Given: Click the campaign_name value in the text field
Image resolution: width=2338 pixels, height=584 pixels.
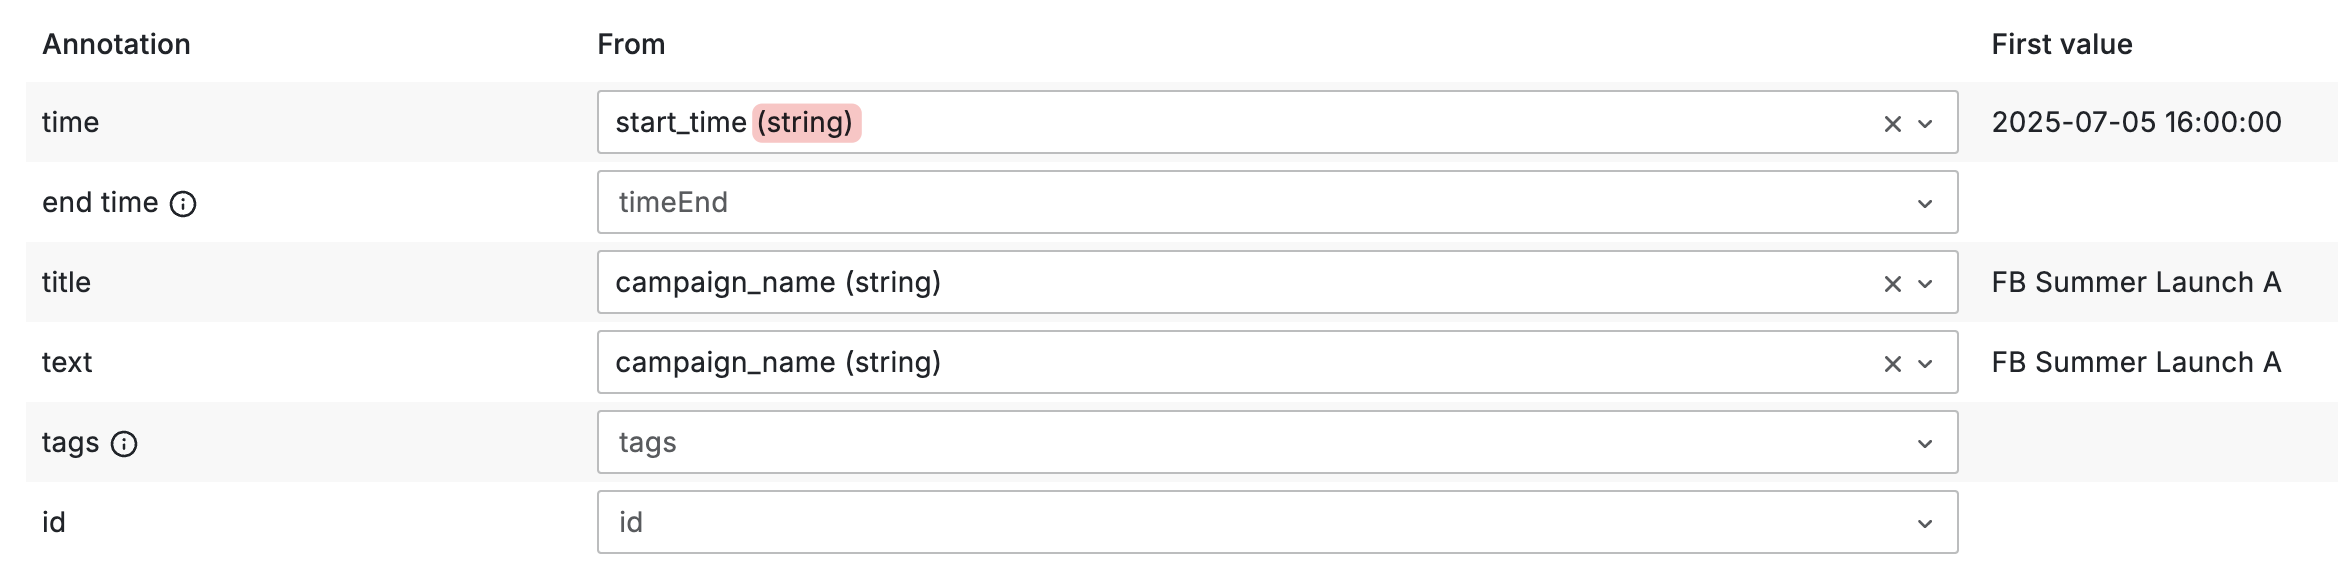Looking at the screenshot, I should pyautogui.click(x=778, y=362).
